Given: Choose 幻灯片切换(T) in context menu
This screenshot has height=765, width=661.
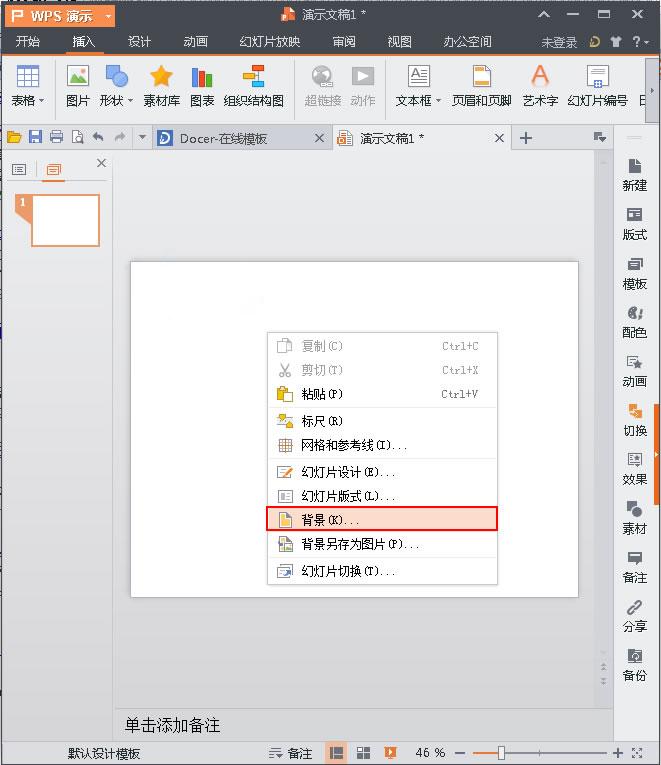Looking at the screenshot, I should [x=382, y=571].
